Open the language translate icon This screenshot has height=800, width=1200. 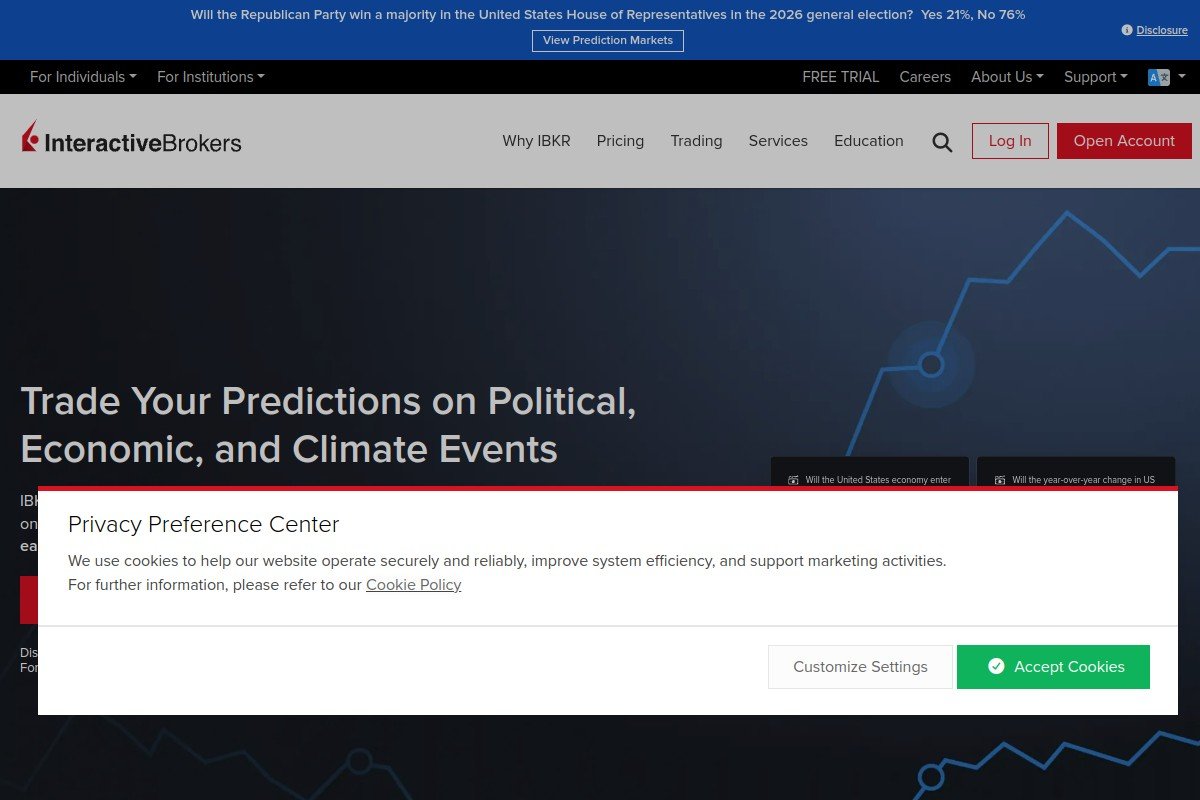(x=1159, y=77)
